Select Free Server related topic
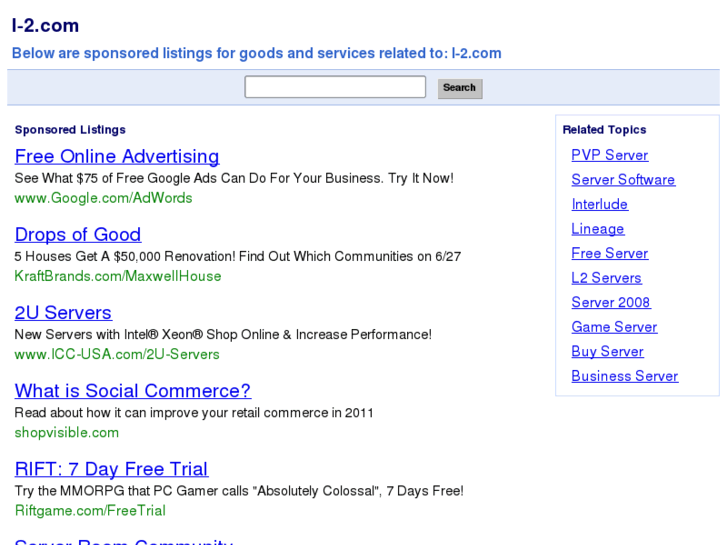The width and height of the screenshot is (727, 545). tap(610, 253)
